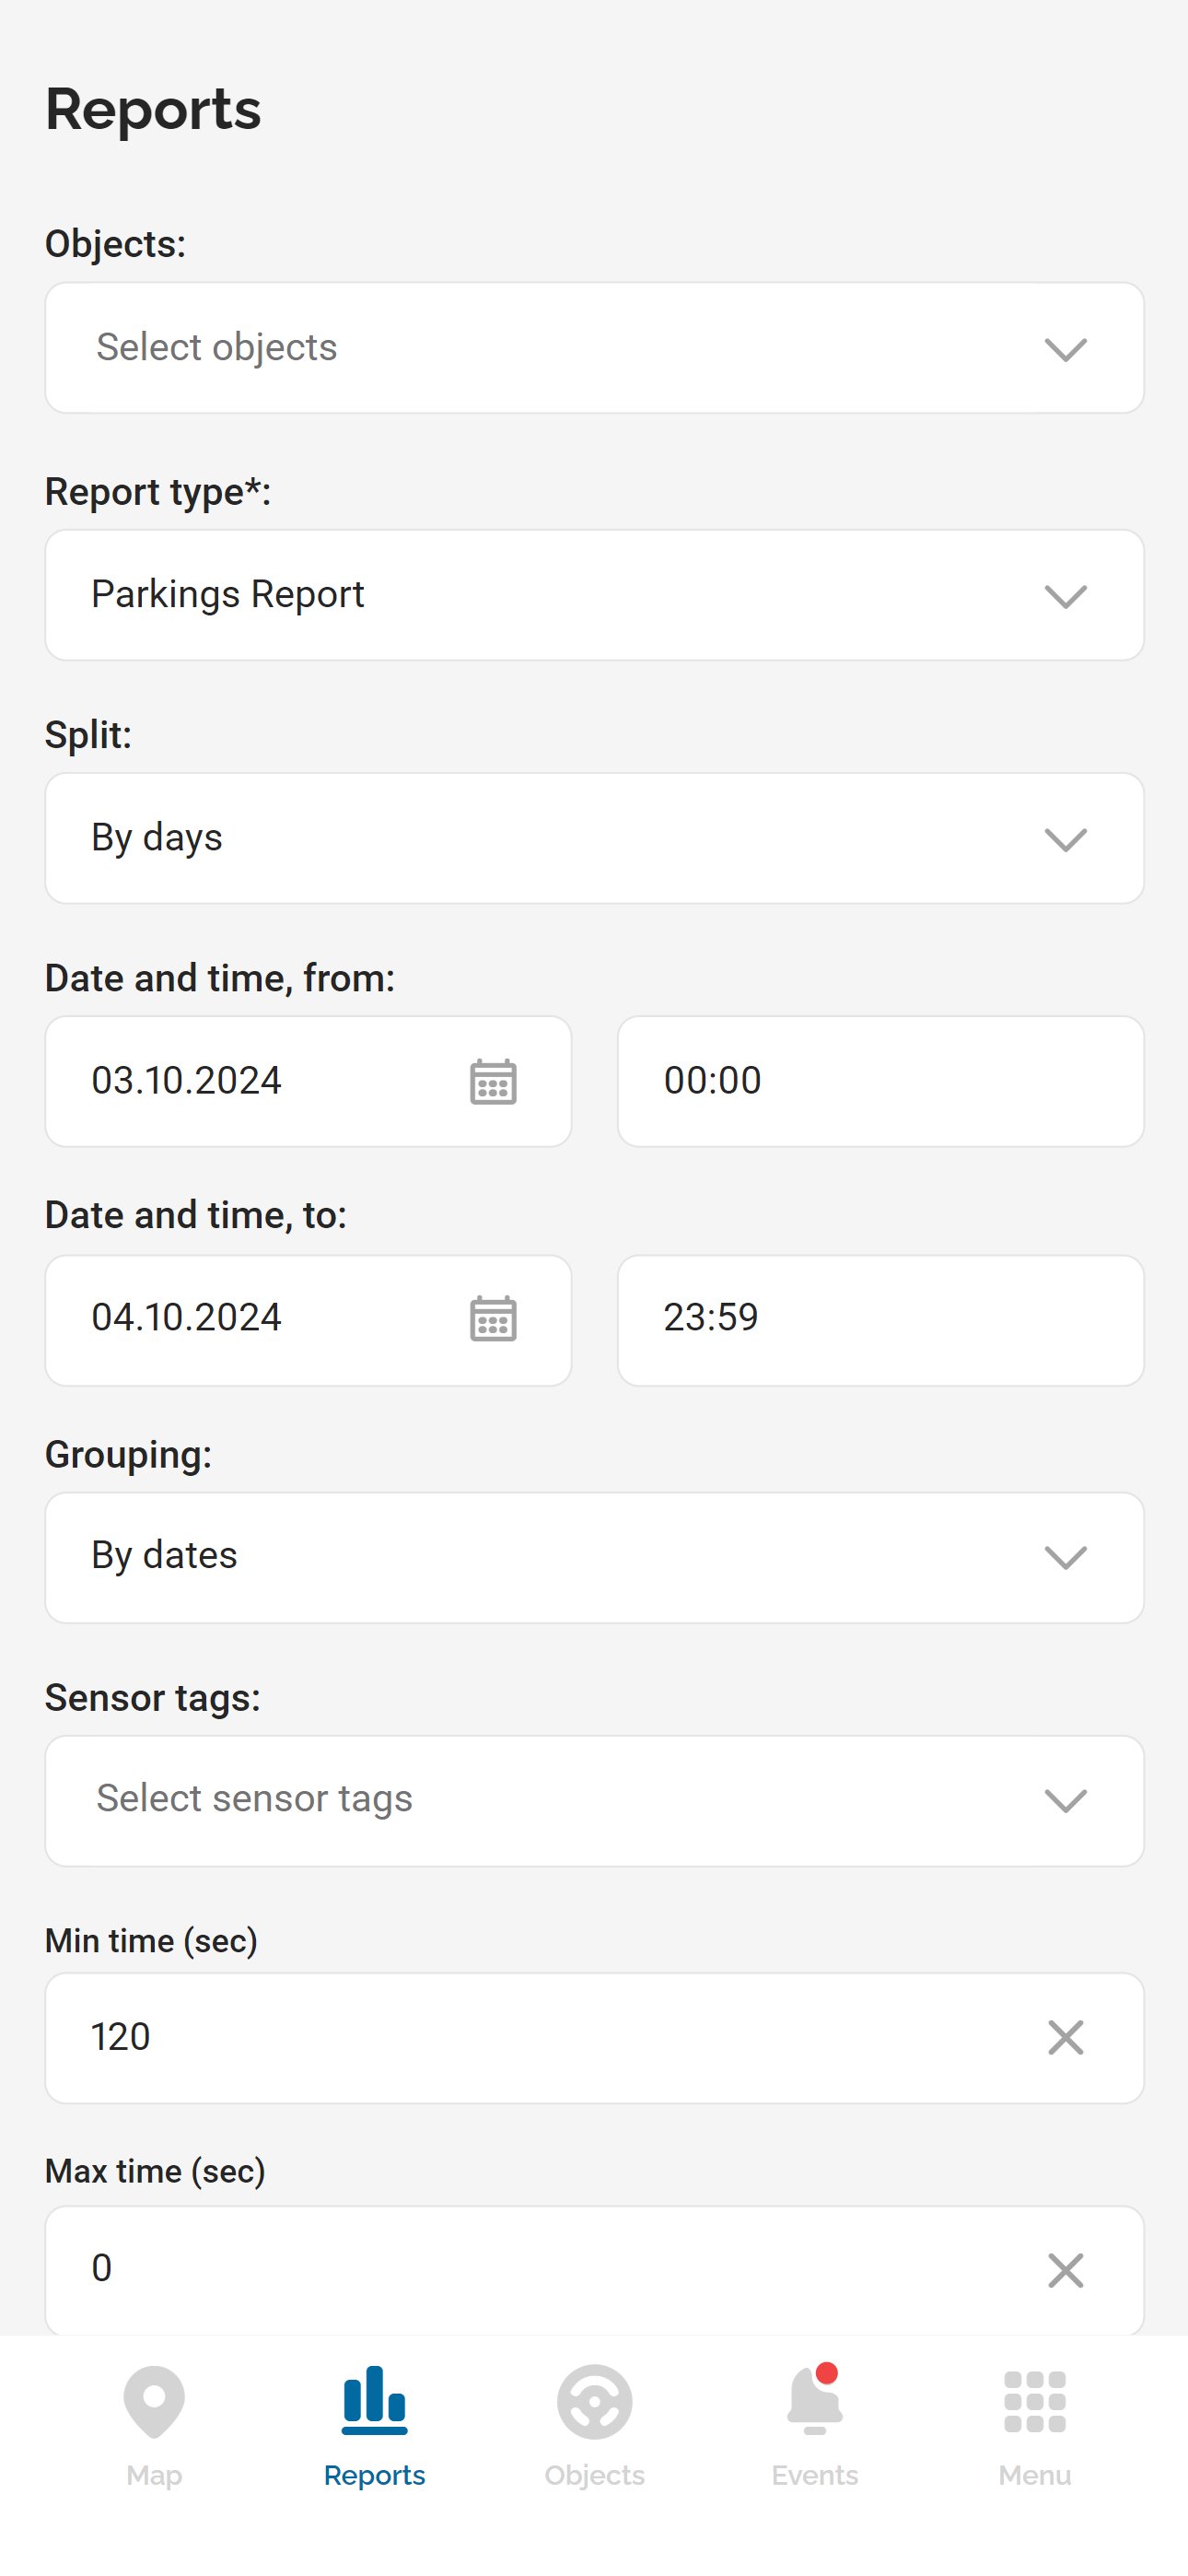Expand the Select sensor tags dropdown

(594, 1800)
